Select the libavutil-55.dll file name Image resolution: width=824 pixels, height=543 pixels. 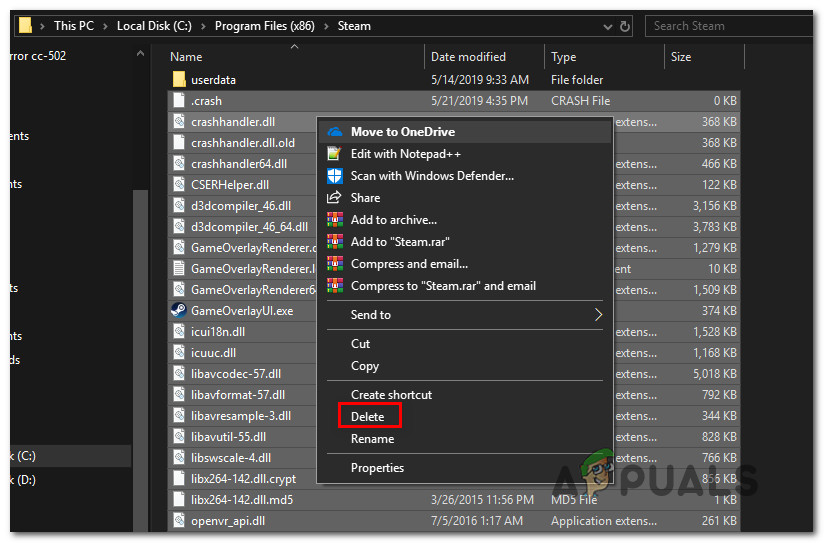[229, 437]
